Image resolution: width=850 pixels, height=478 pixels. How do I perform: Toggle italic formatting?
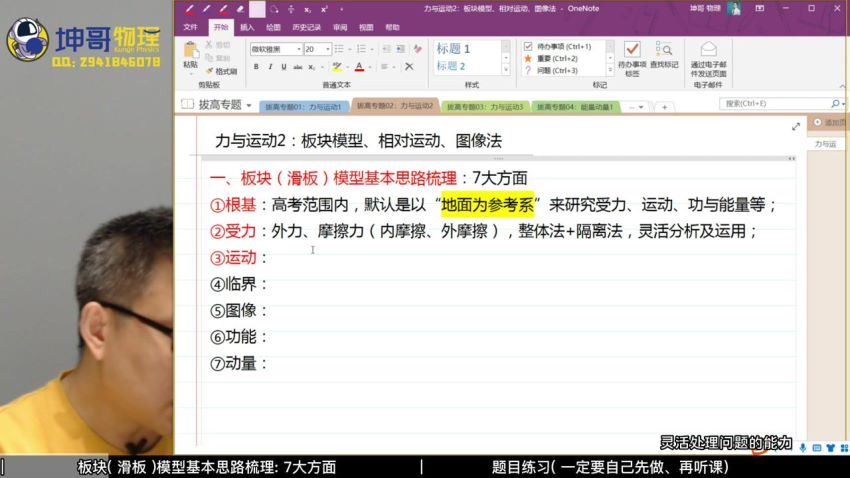coord(270,67)
